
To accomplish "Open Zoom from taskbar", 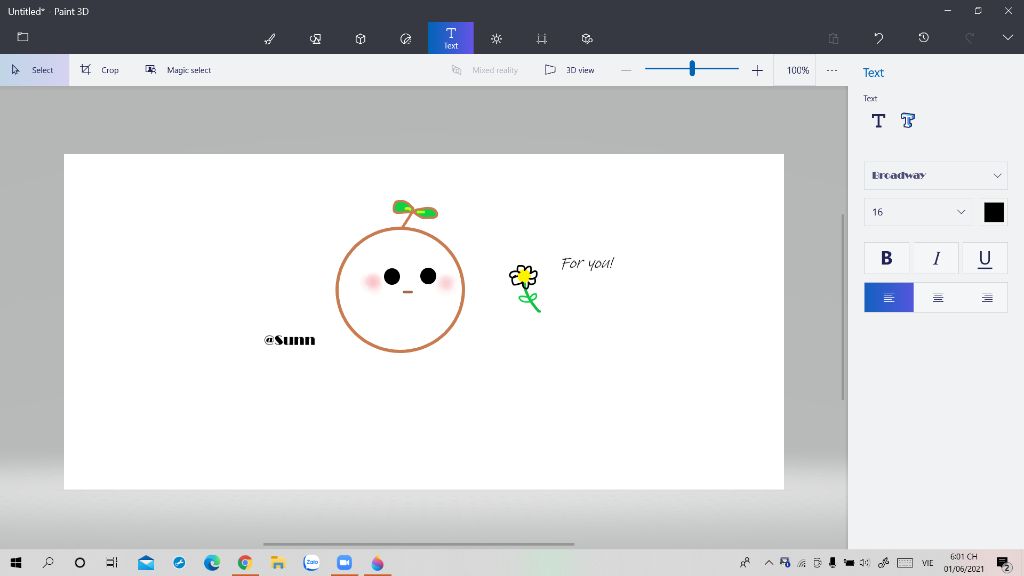I will click(344, 562).
